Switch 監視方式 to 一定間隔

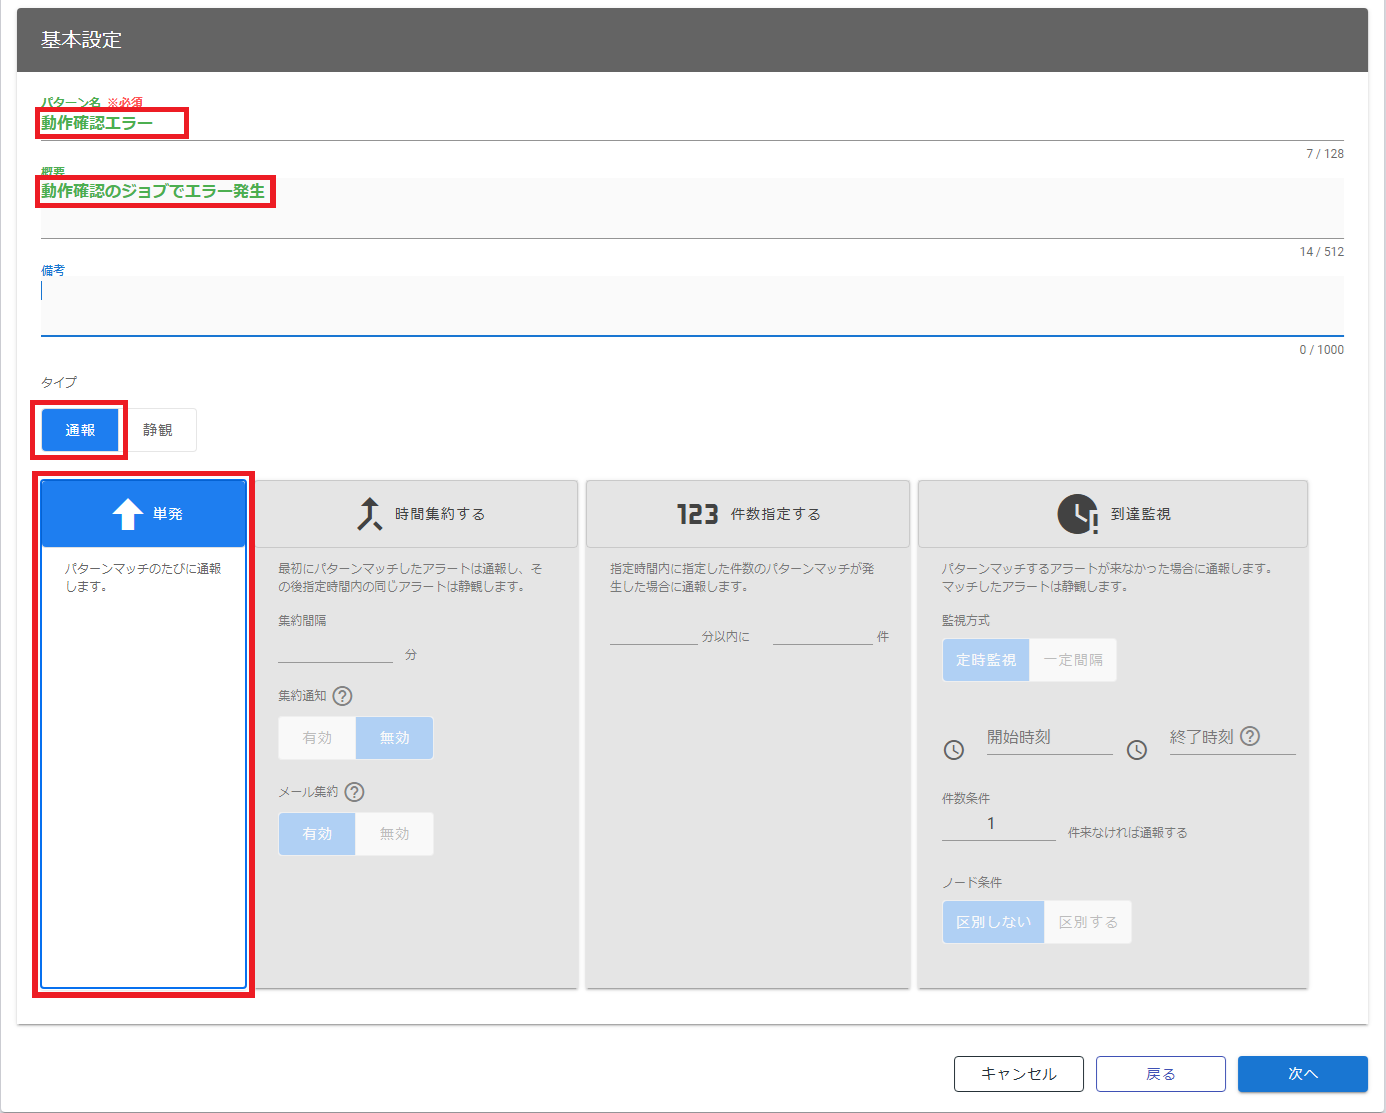pyautogui.click(x=1073, y=660)
